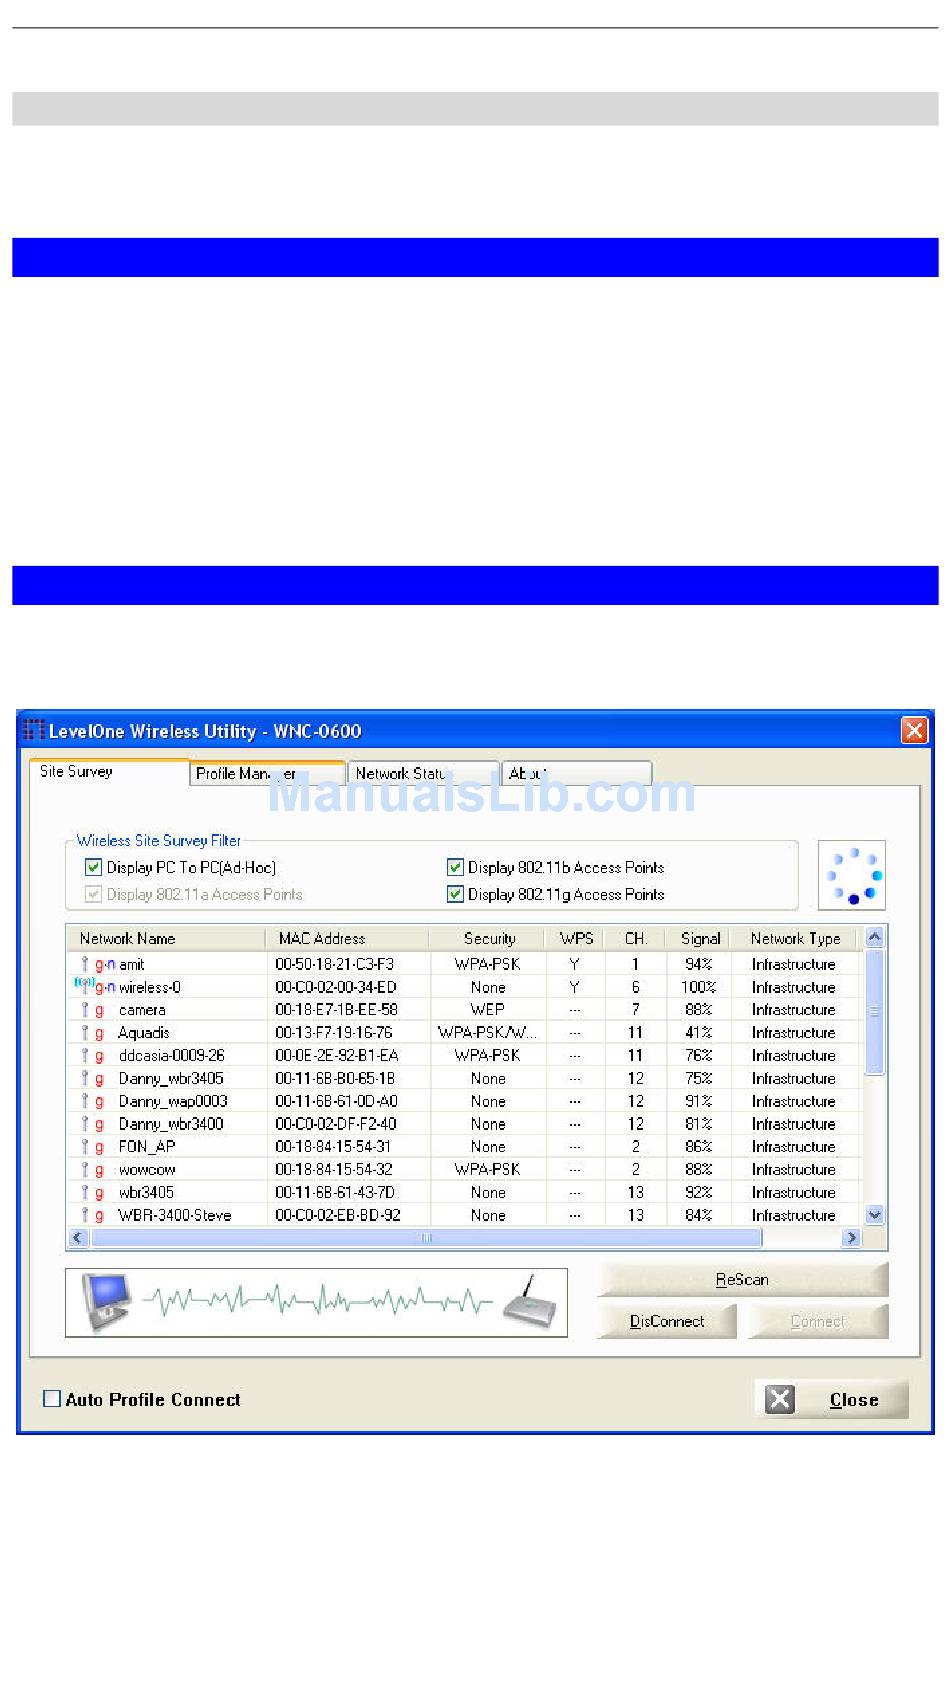Select the network named FON_AP
The image size is (950, 1693).
[x=147, y=1147]
